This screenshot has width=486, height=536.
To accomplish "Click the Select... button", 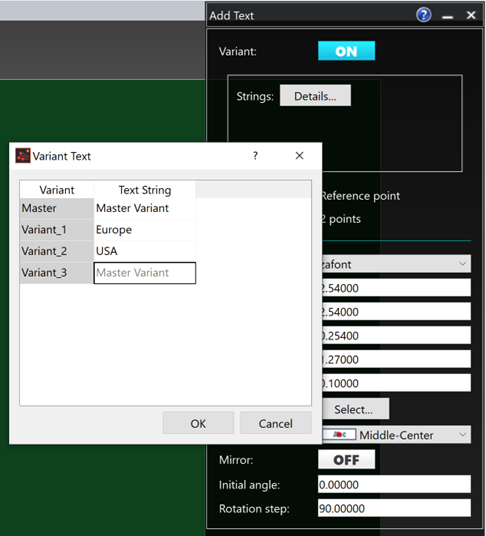I will coord(354,409).
